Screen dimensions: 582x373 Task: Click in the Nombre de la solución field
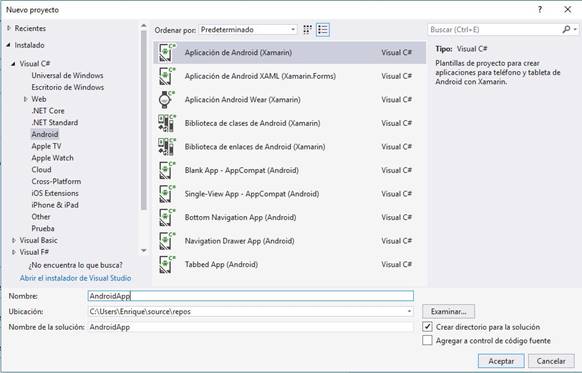(251, 327)
